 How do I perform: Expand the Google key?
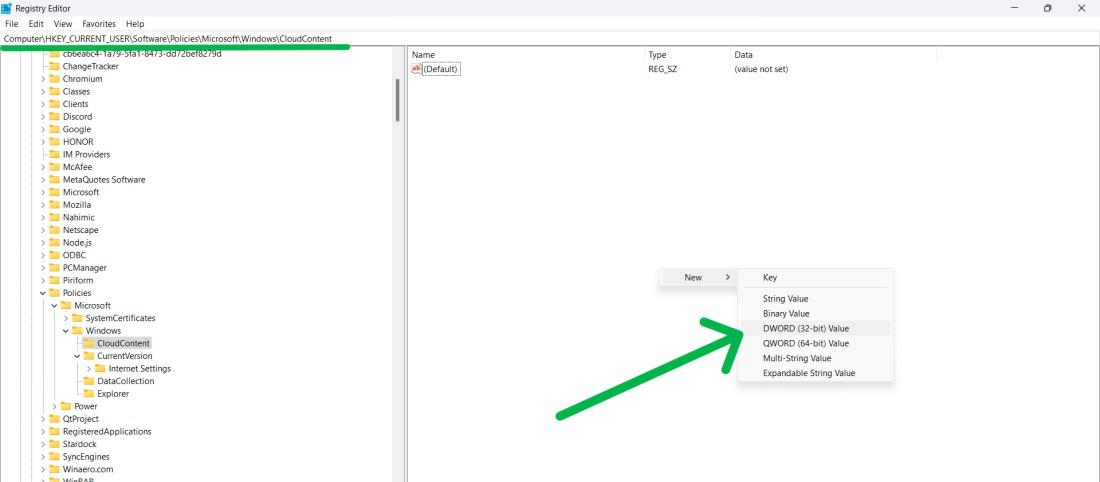43,130
